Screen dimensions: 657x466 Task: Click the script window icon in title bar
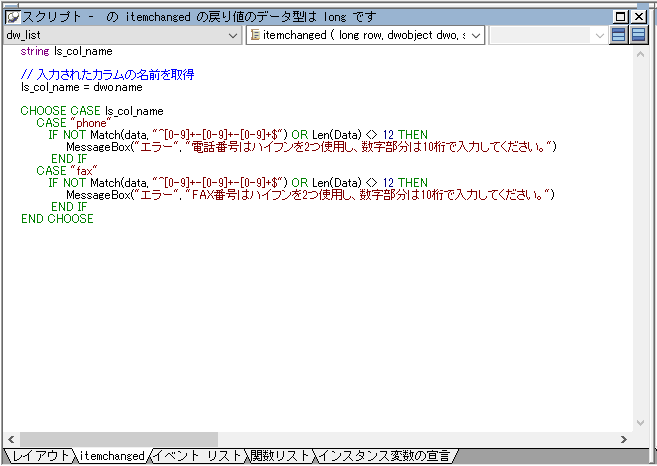[x=12, y=17]
